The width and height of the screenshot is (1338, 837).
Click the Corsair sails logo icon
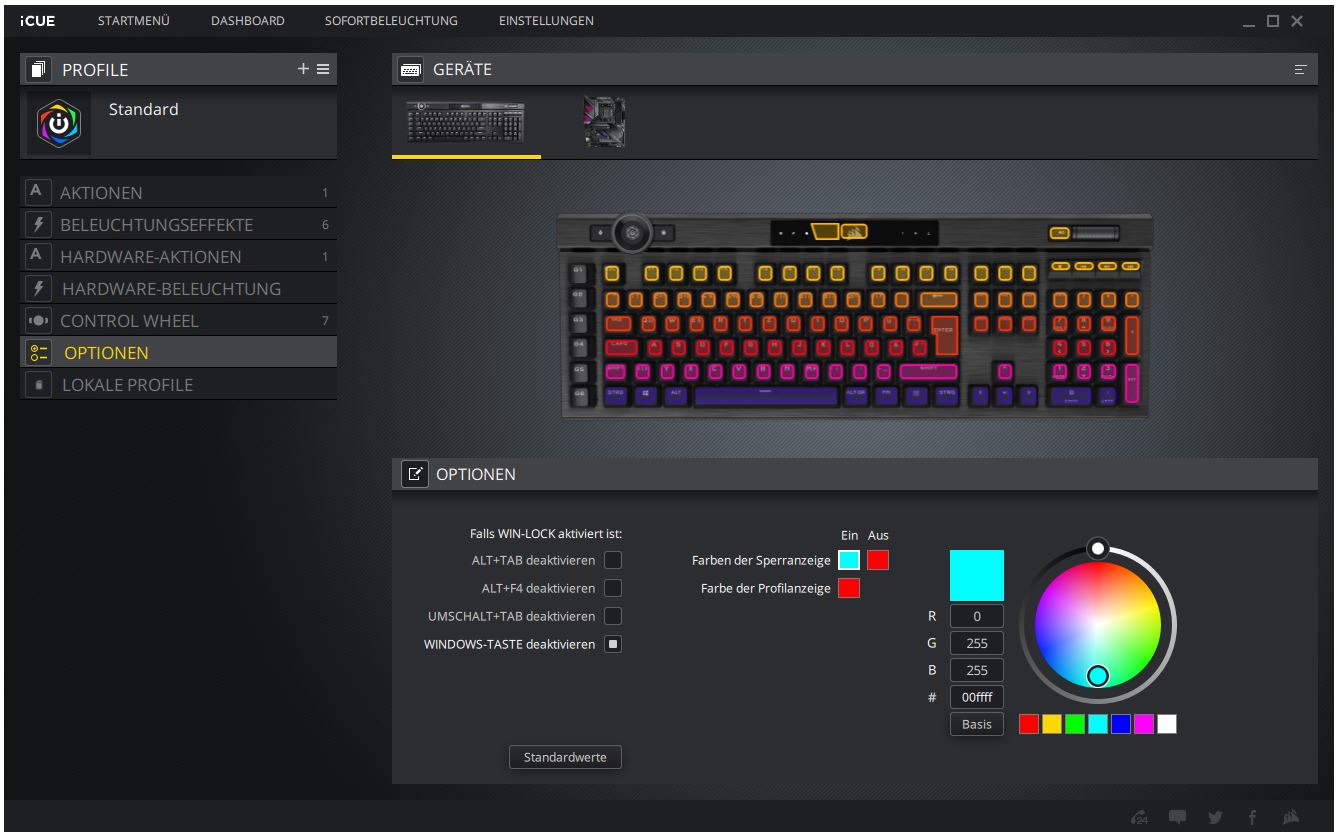[x=1291, y=817]
